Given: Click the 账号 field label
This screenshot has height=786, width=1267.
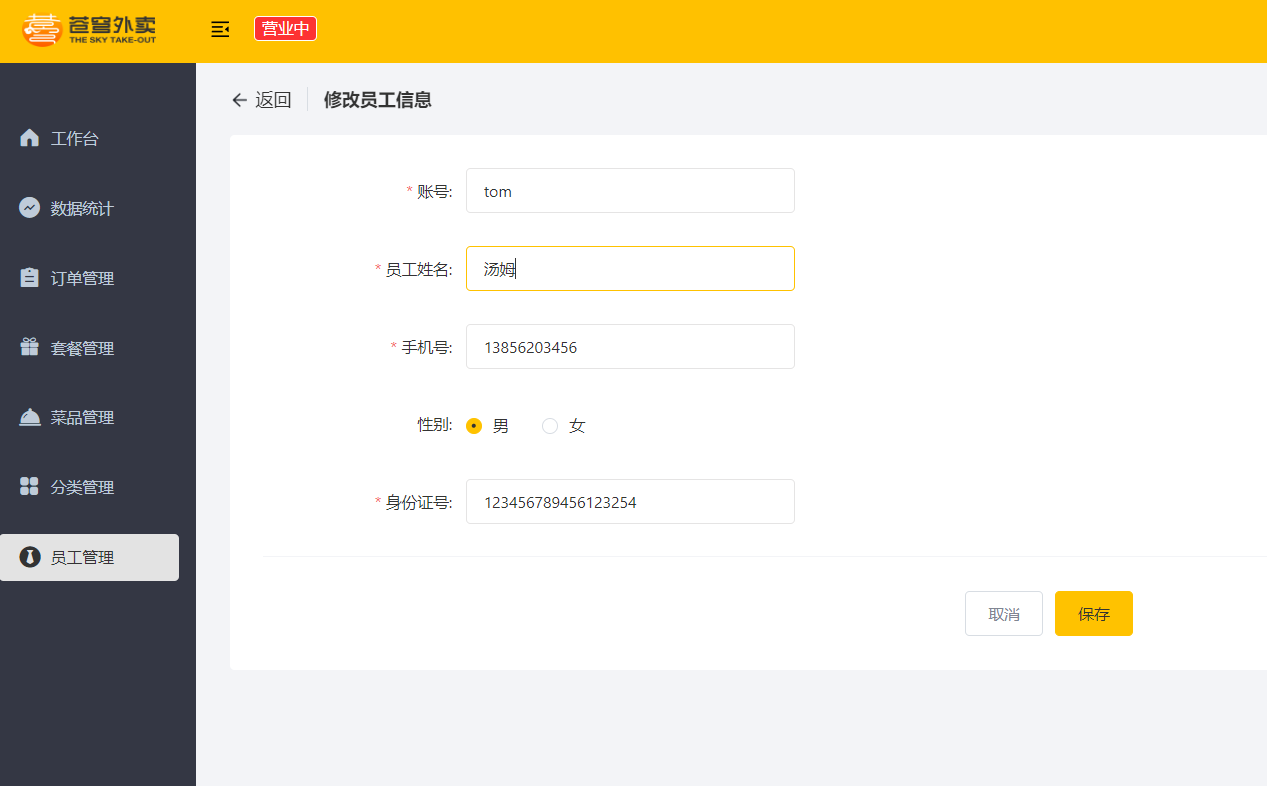Looking at the screenshot, I should tap(434, 191).
